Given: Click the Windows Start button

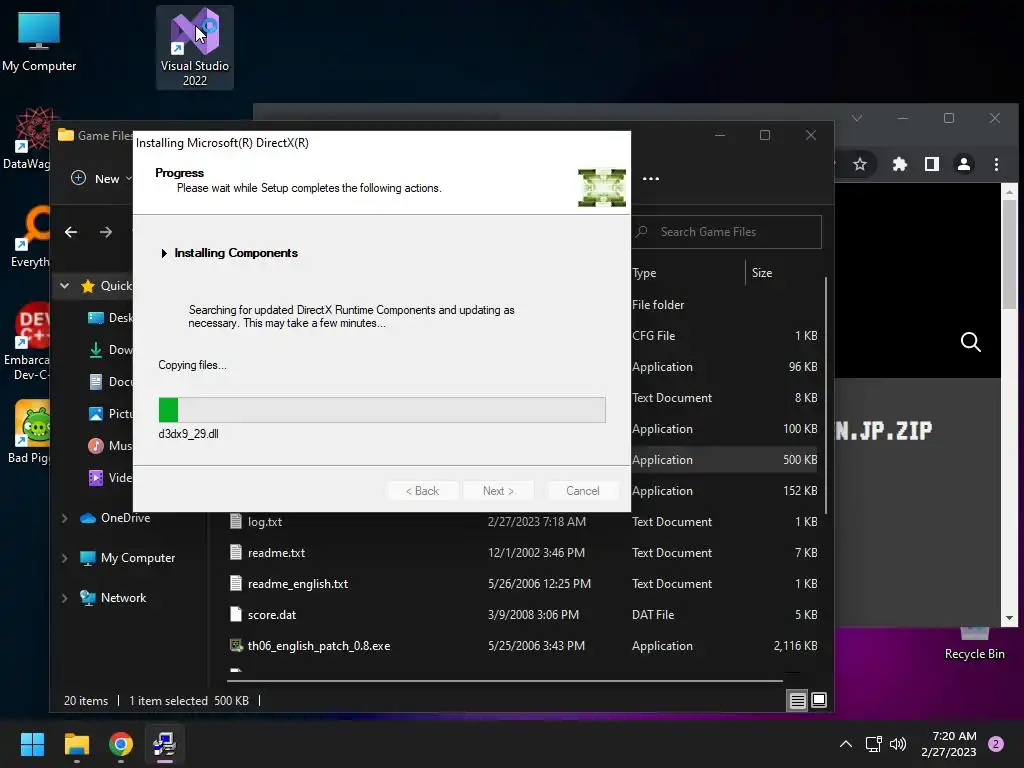Looking at the screenshot, I should coord(32,744).
